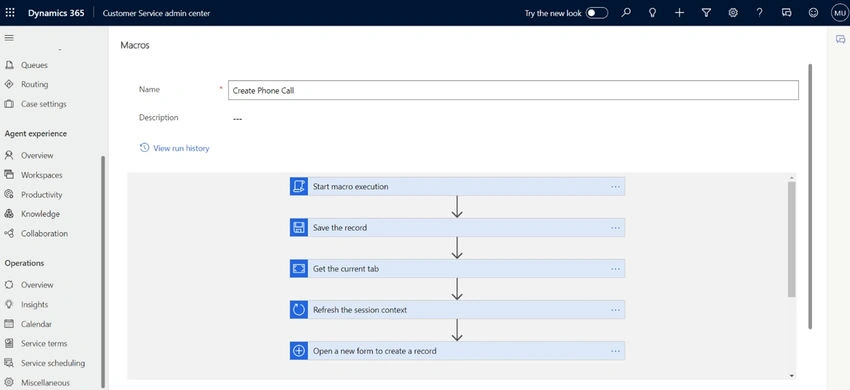This screenshot has width=850, height=390.
Task: Go to Operations Overview in sidebar
Action: click(37, 285)
